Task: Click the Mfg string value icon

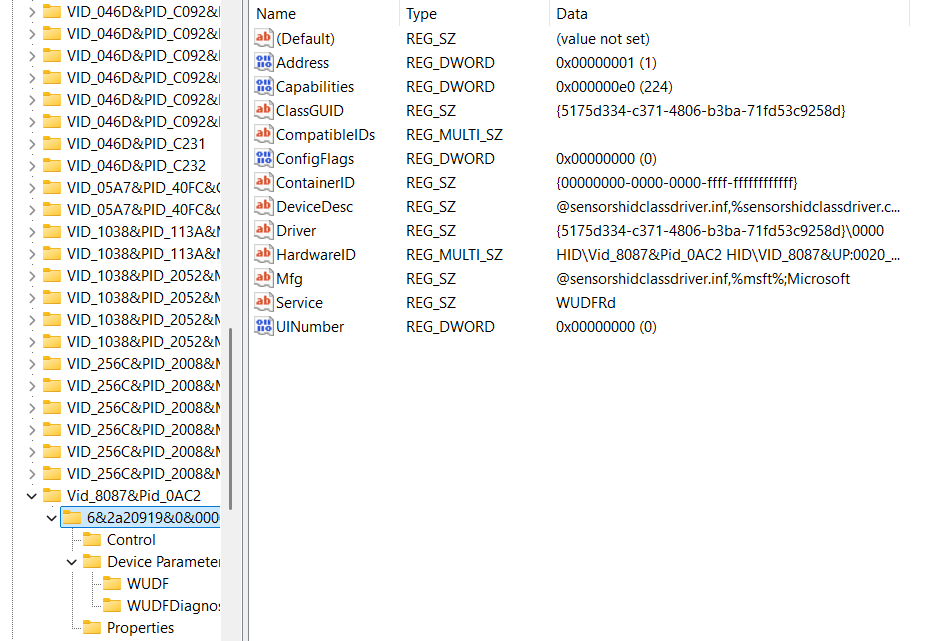Action: pos(264,278)
